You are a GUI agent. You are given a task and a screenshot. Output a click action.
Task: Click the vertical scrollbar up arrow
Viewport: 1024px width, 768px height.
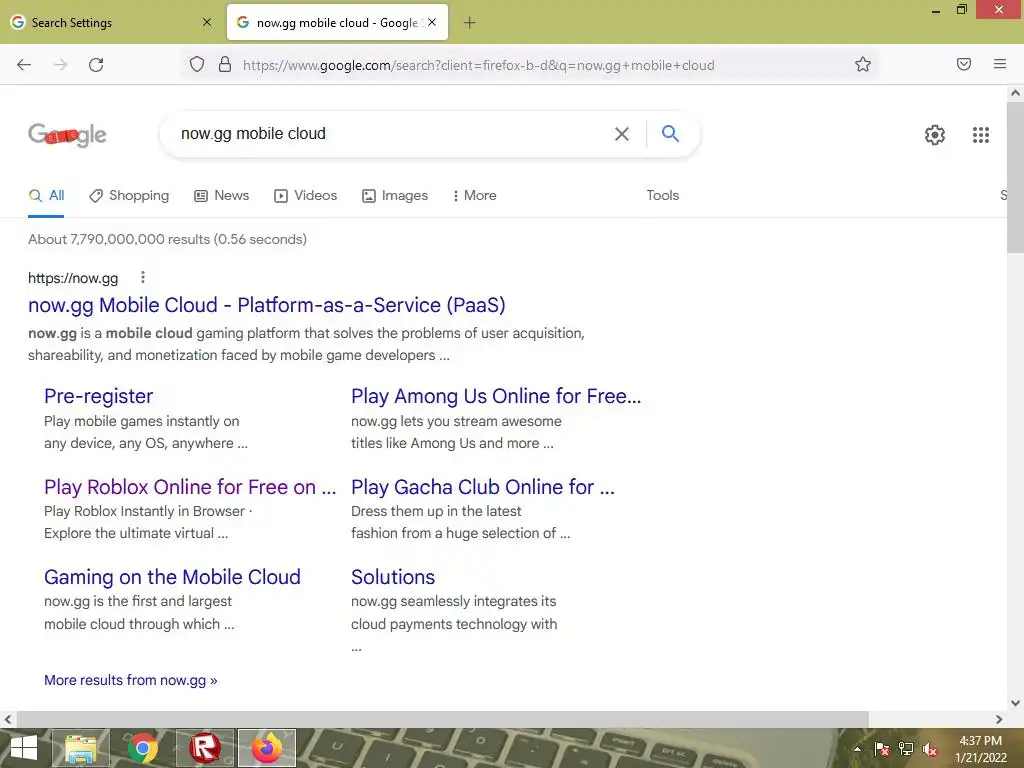coord(1015,93)
